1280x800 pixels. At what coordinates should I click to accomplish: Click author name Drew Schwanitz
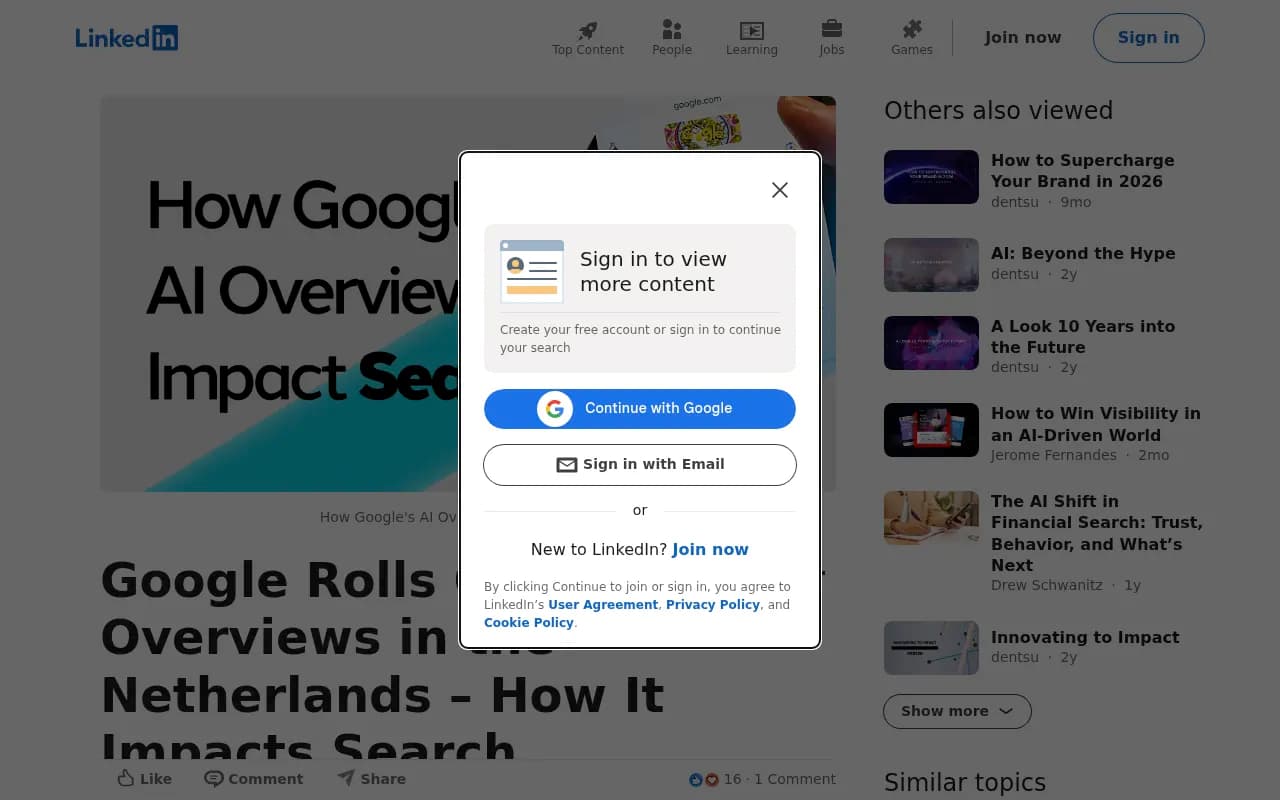(x=1047, y=585)
